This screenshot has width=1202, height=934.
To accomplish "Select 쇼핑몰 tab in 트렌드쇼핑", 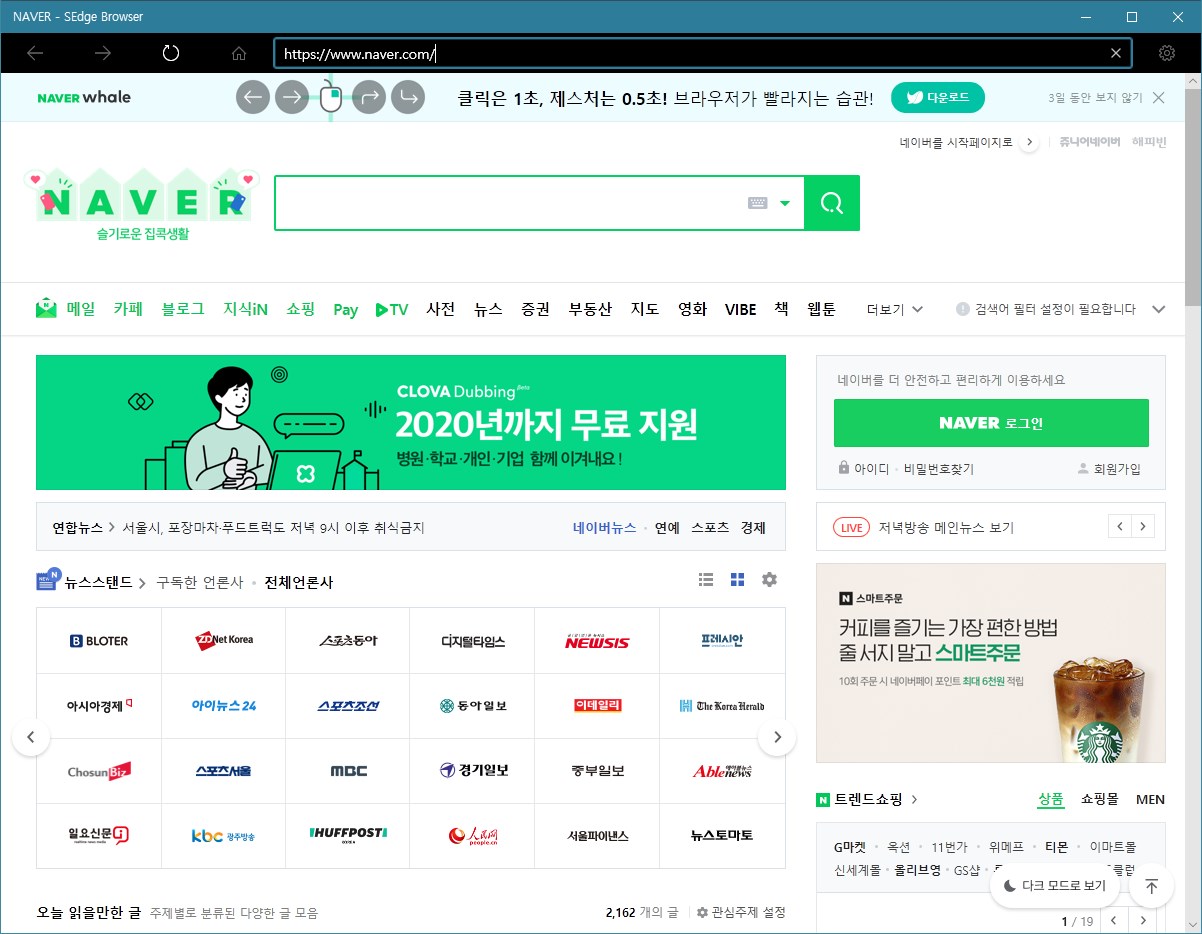I will [x=1099, y=799].
